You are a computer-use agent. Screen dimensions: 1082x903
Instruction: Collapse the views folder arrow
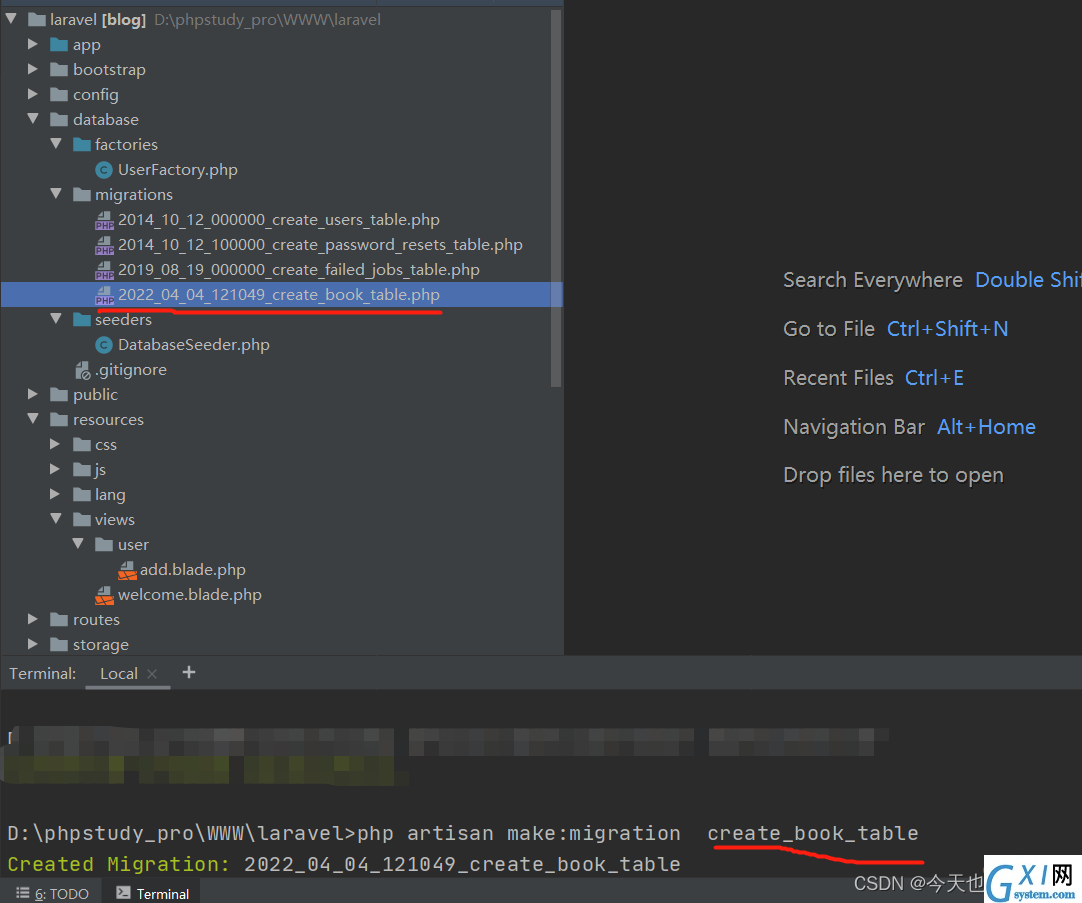(x=56, y=519)
